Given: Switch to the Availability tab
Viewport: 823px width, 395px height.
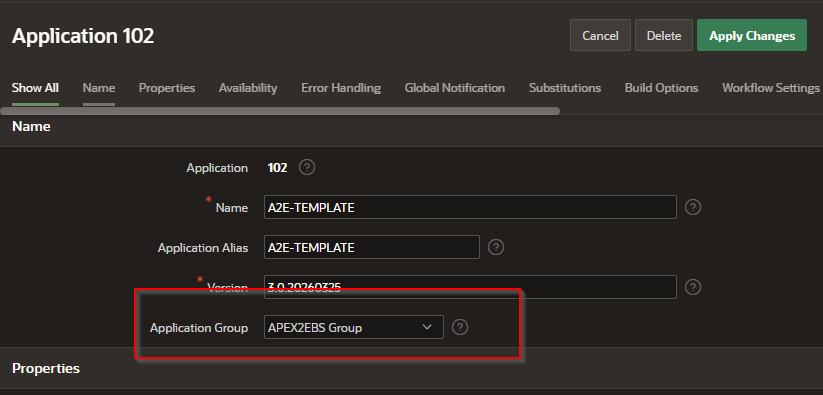Looking at the screenshot, I should [248, 88].
